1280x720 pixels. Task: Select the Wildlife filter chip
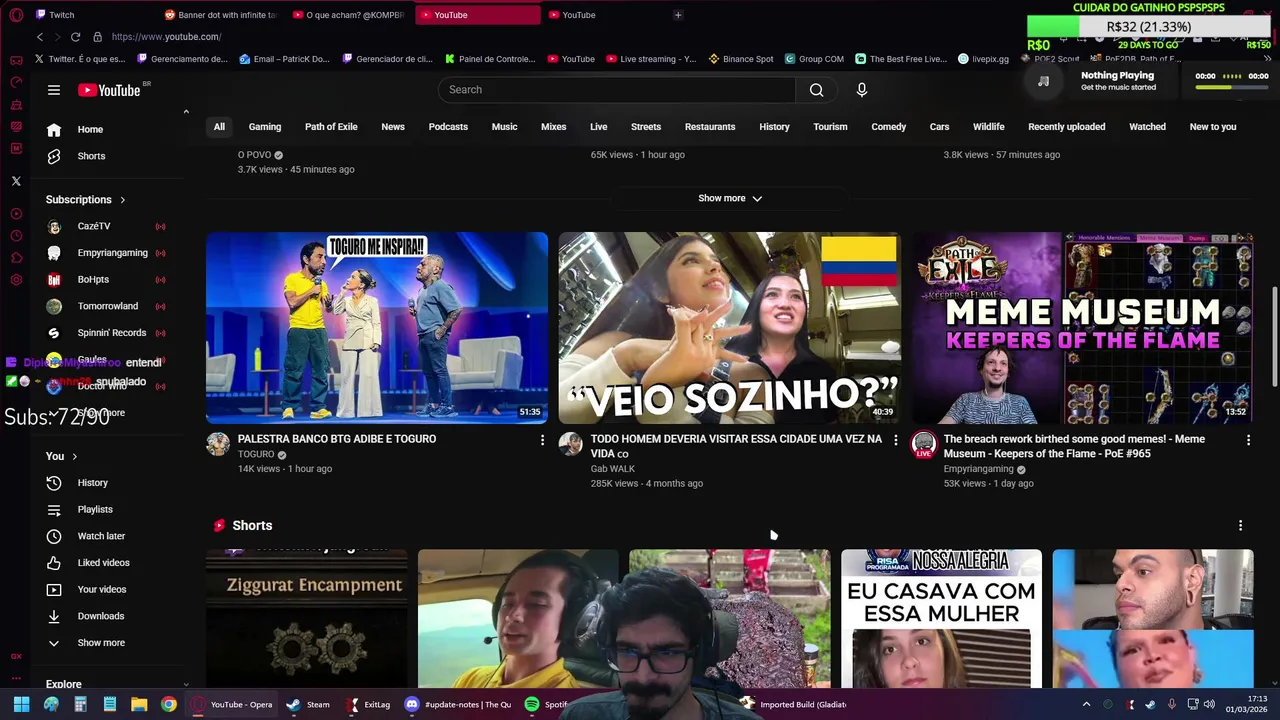pyautogui.click(x=988, y=127)
